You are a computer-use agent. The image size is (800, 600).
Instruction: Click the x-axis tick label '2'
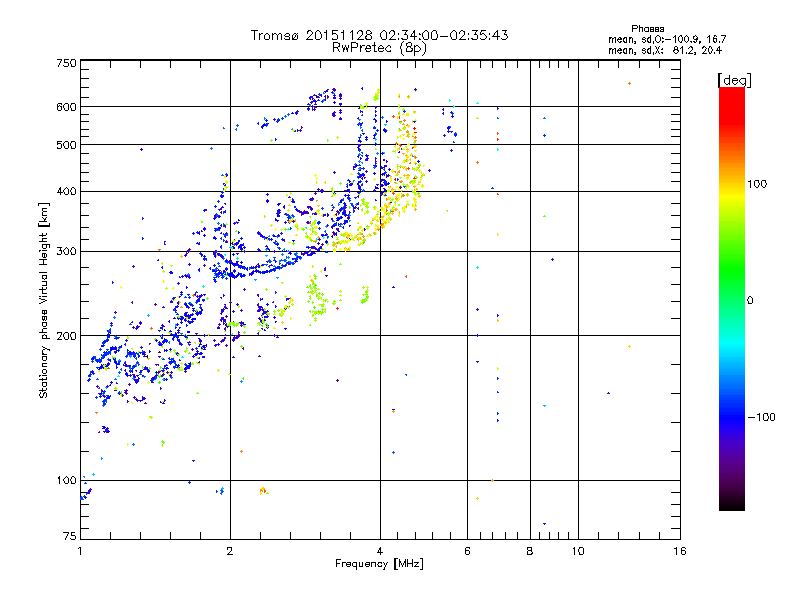pyautogui.click(x=230, y=551)
